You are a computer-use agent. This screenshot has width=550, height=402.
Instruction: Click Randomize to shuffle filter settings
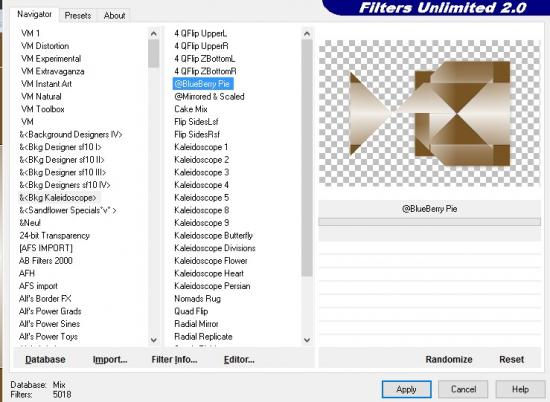449,360
